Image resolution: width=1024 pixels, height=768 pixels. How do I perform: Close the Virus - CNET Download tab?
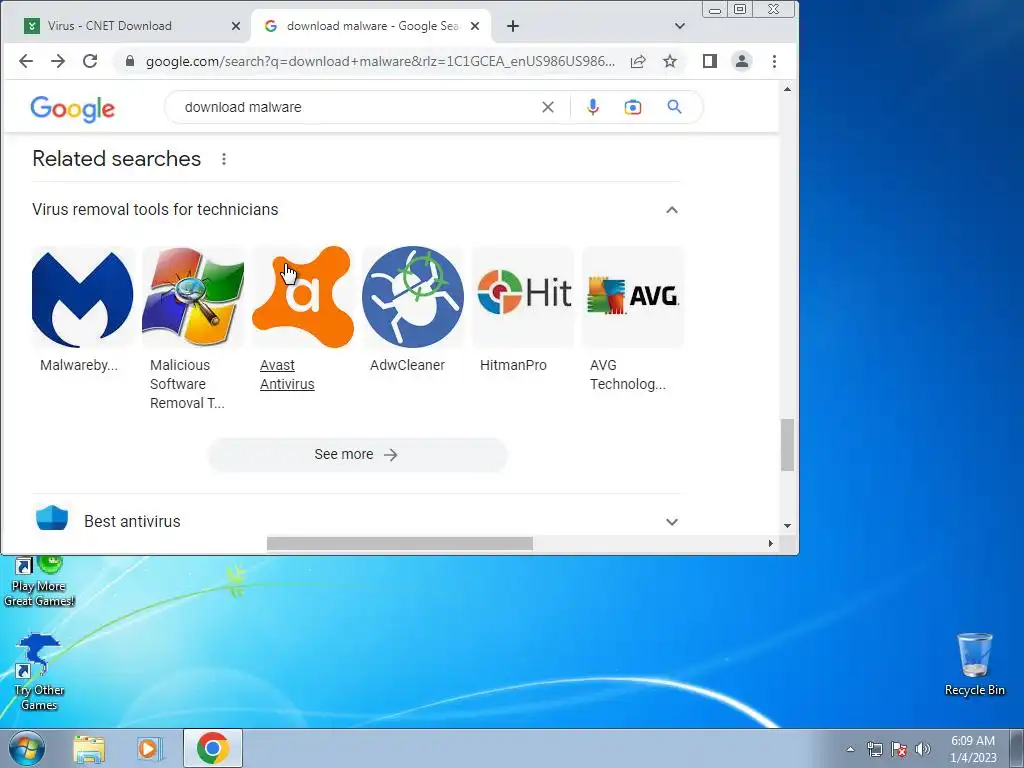[236, 26]
